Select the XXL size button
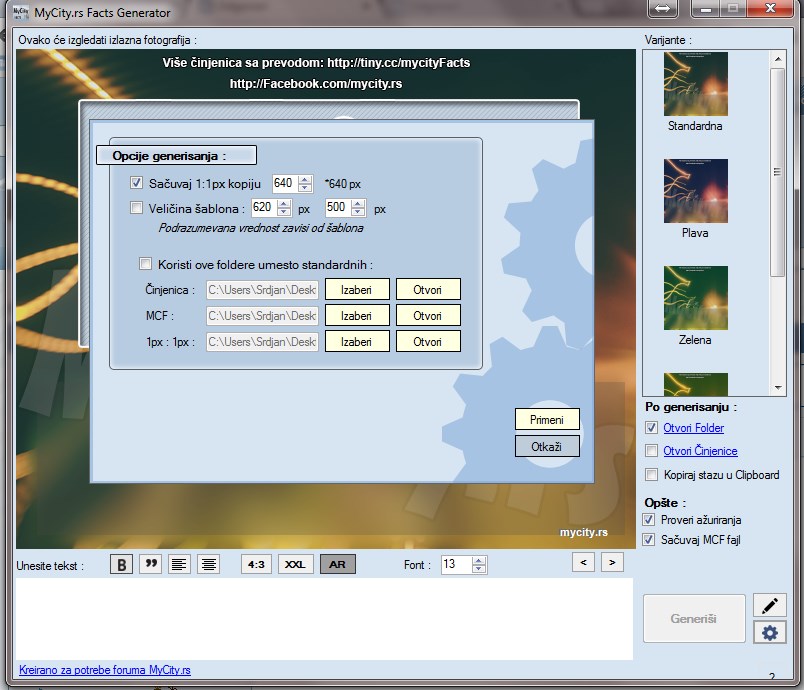Image resolution: width=804 pixels, height=690 pixels. point(295,564)
